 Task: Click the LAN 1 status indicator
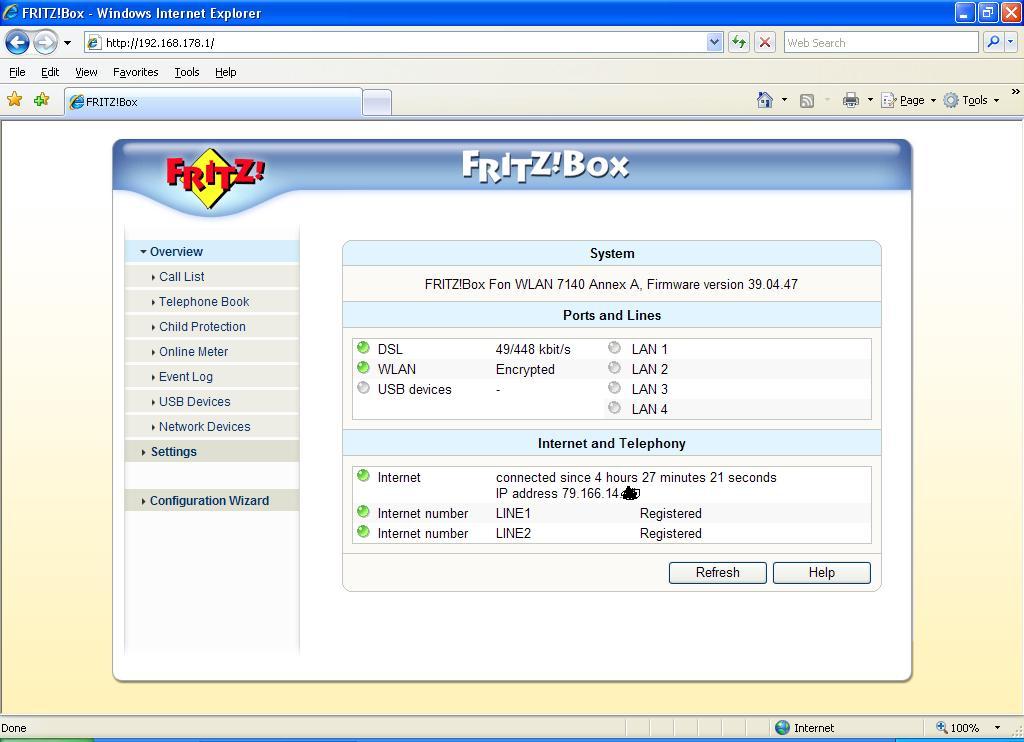click(x=615, y=347)
